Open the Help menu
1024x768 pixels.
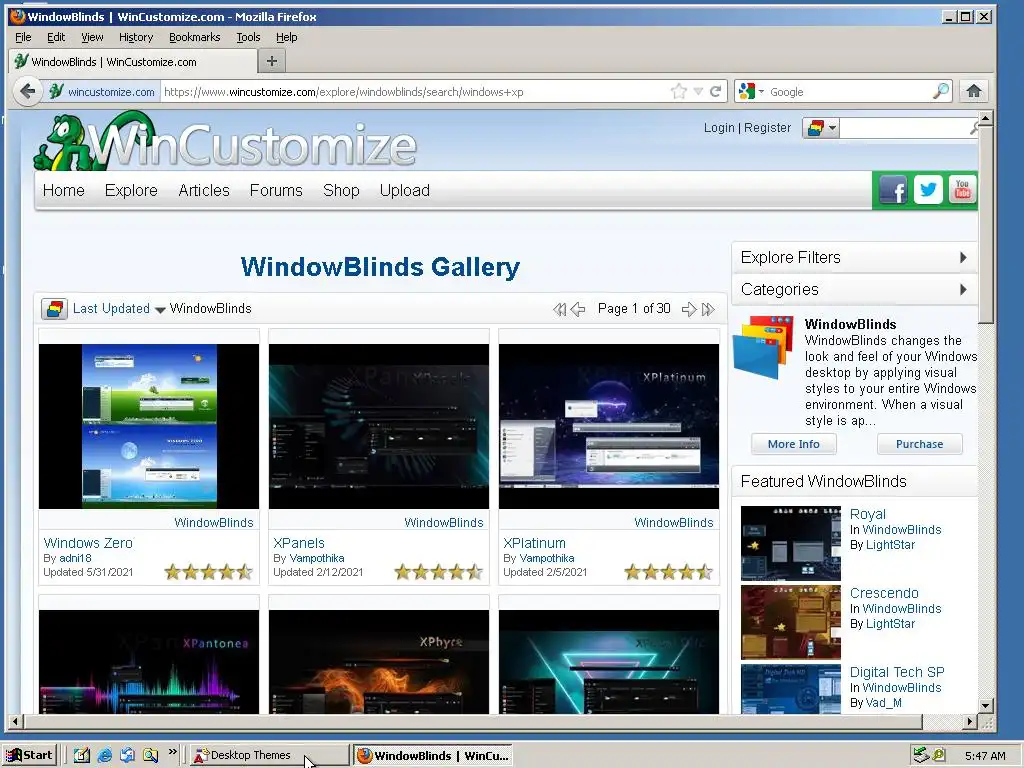[286, 37]
